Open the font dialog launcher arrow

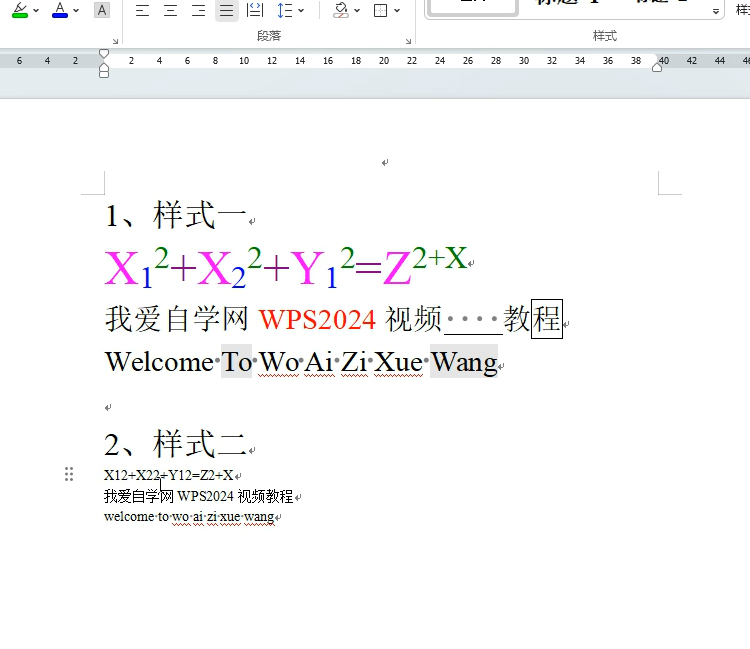pos(115,42)
